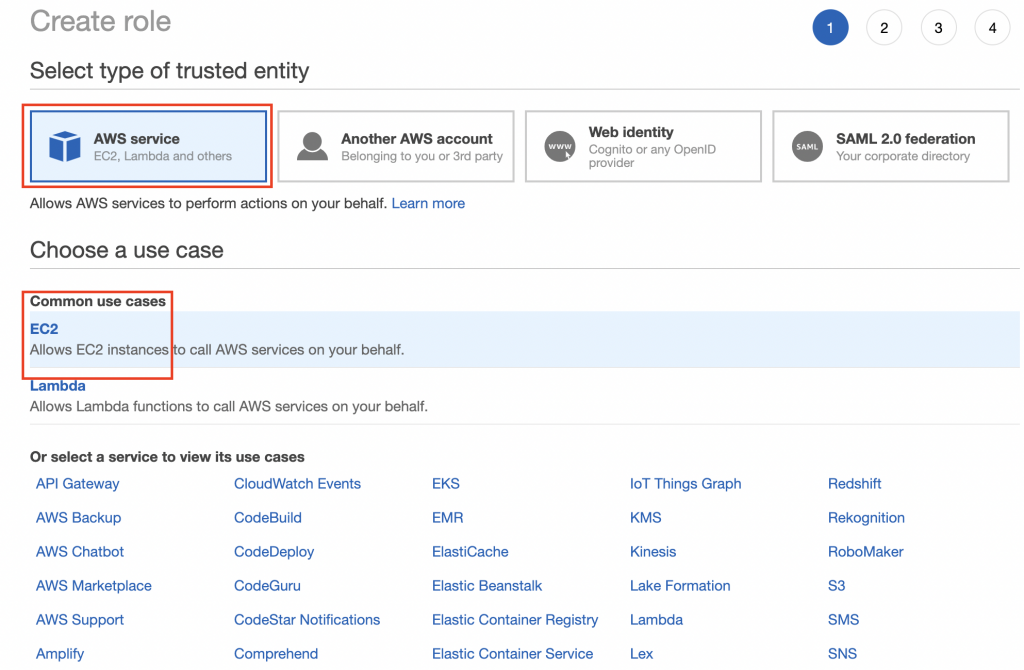Open the Amplify service link
This screenshot has height=670, width=1024.
(x=60, y=654)
